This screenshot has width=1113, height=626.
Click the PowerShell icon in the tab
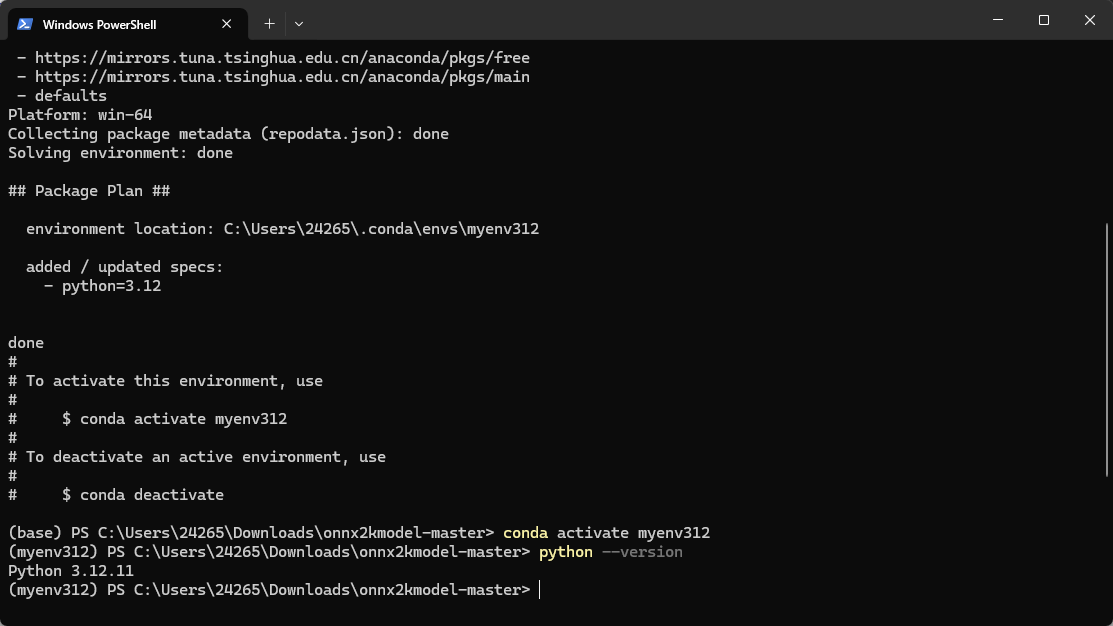25,24
